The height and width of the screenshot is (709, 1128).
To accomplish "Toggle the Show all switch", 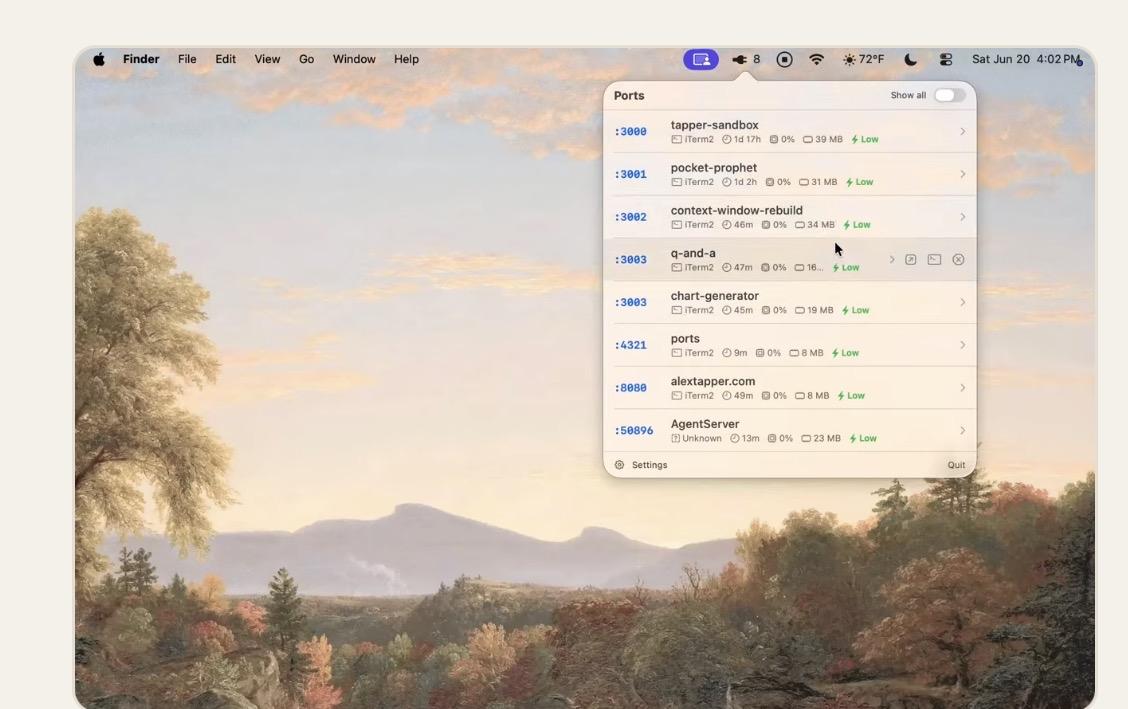I will pyautogui.click(x=949, y=96).
